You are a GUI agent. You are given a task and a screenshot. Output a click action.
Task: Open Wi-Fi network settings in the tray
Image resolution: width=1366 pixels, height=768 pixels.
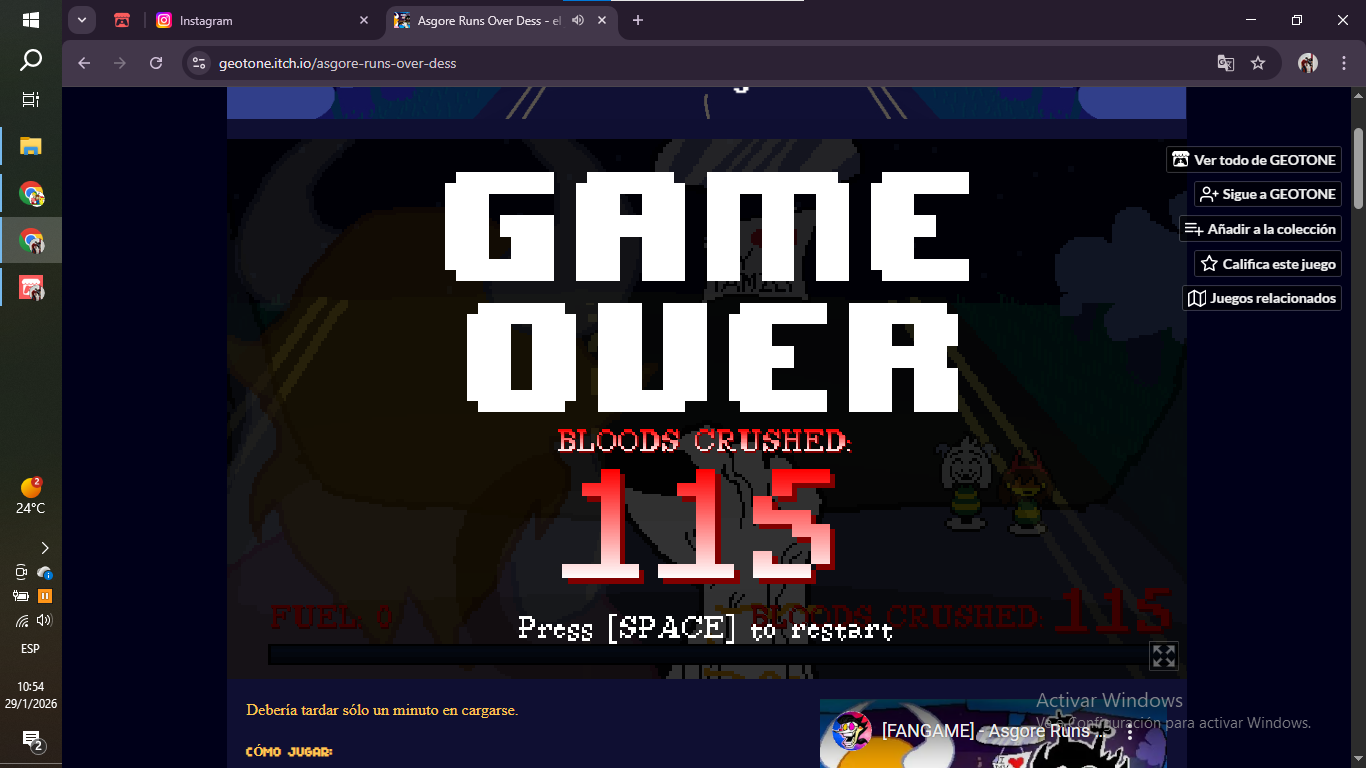pos(21,620)
